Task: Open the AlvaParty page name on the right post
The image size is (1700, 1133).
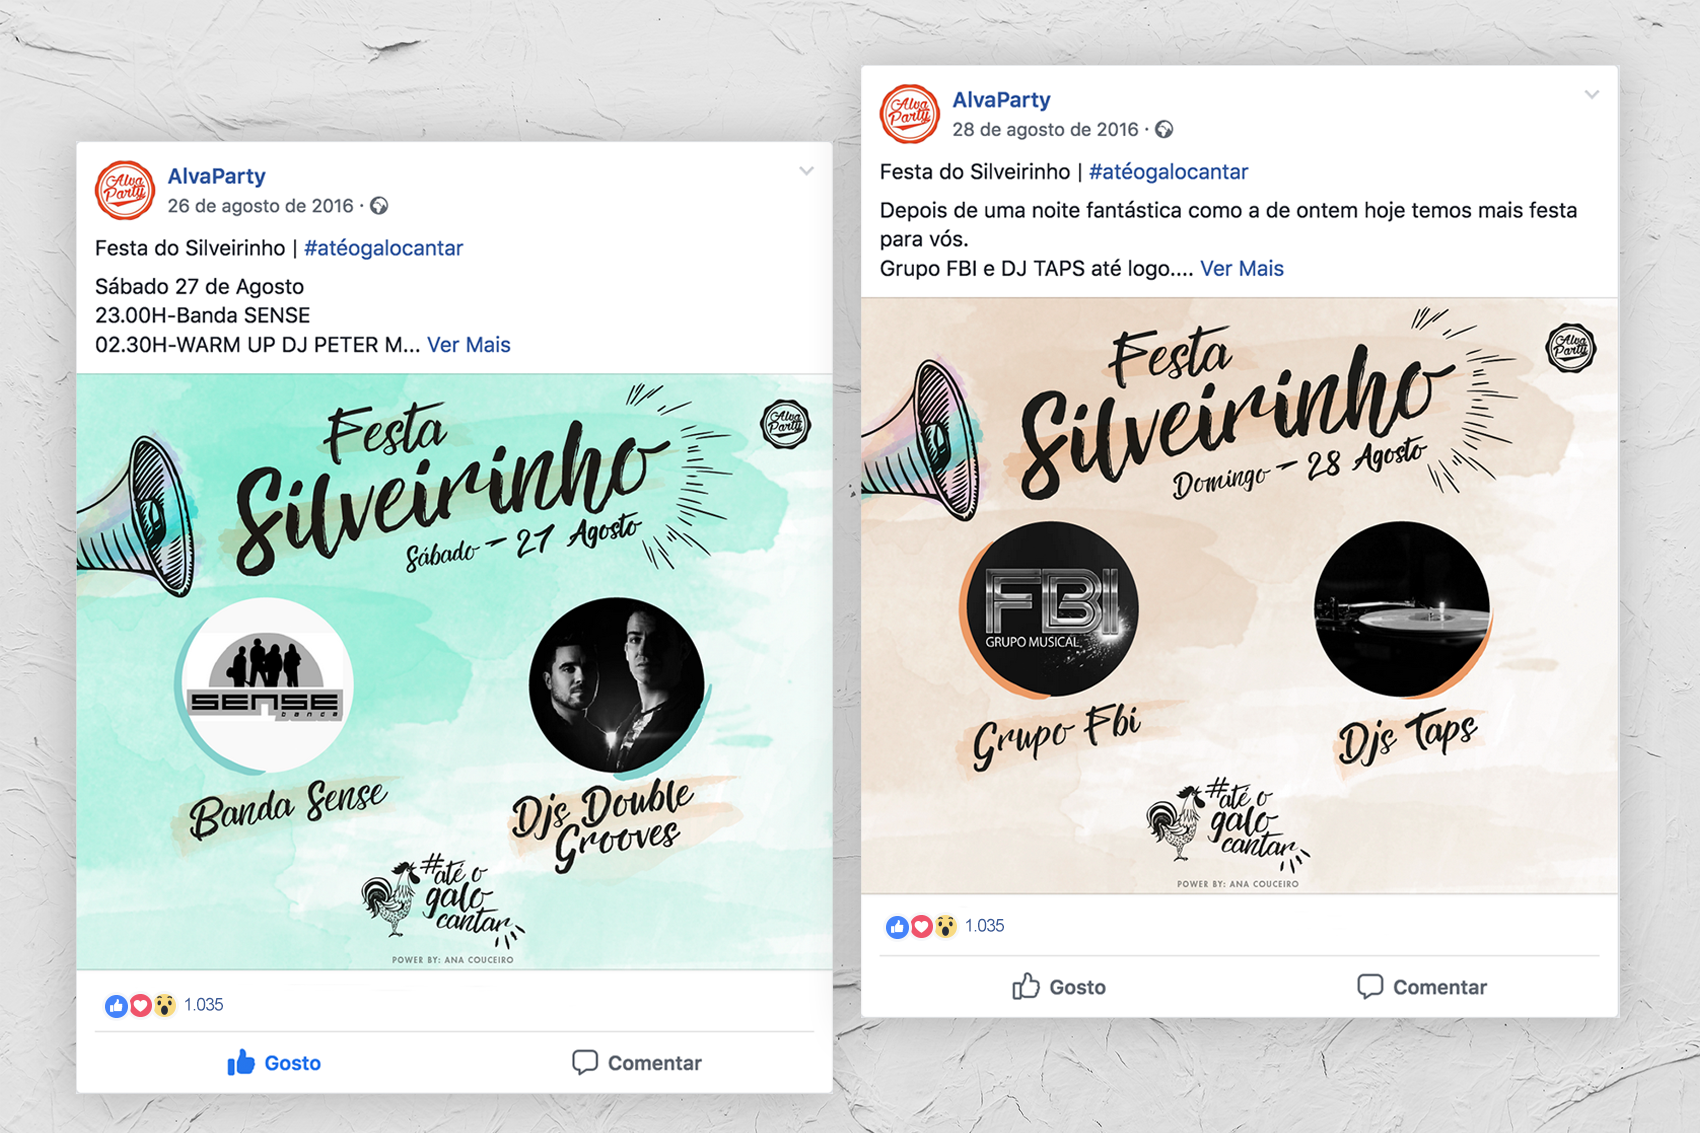Action: click(x=1001, y=100)
